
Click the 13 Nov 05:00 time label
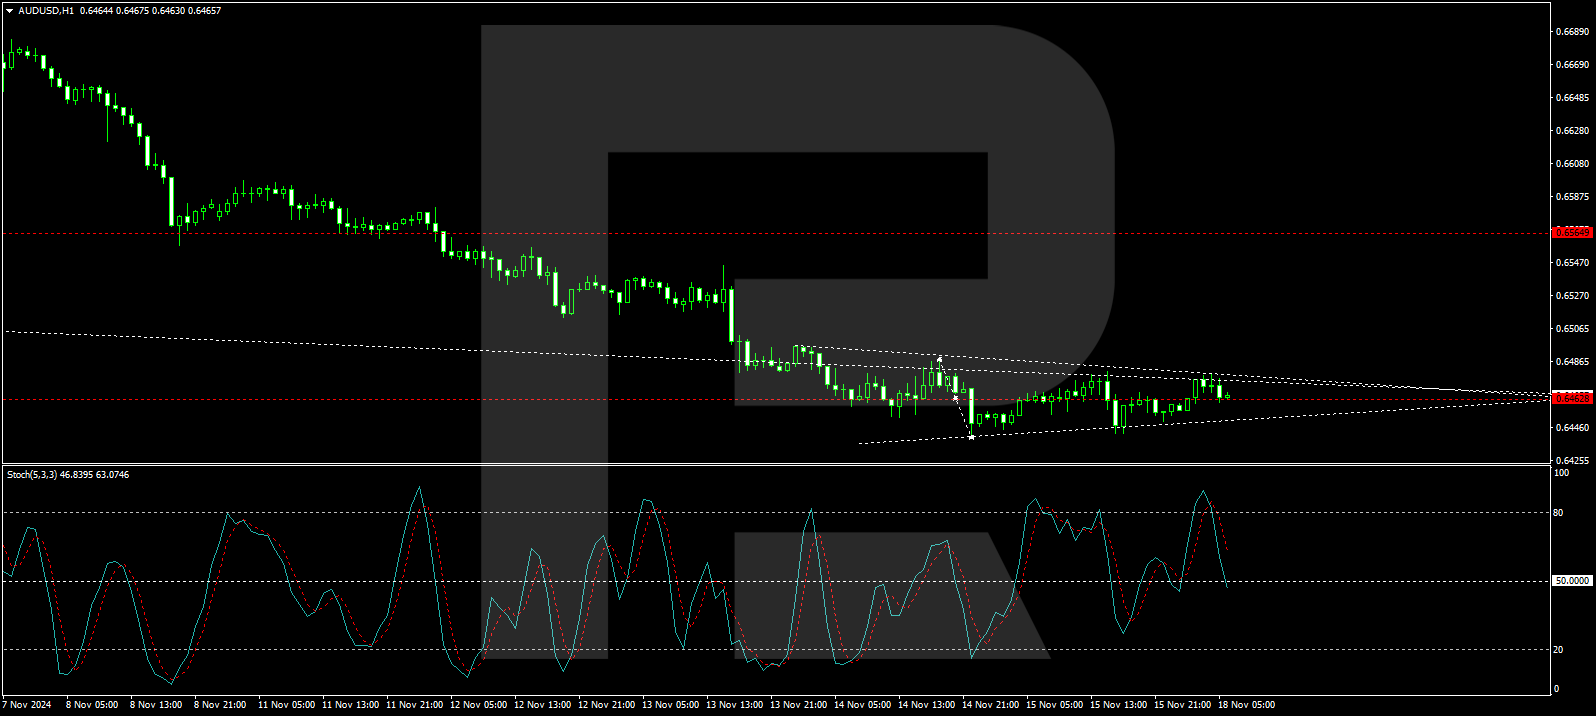[671, 705]
